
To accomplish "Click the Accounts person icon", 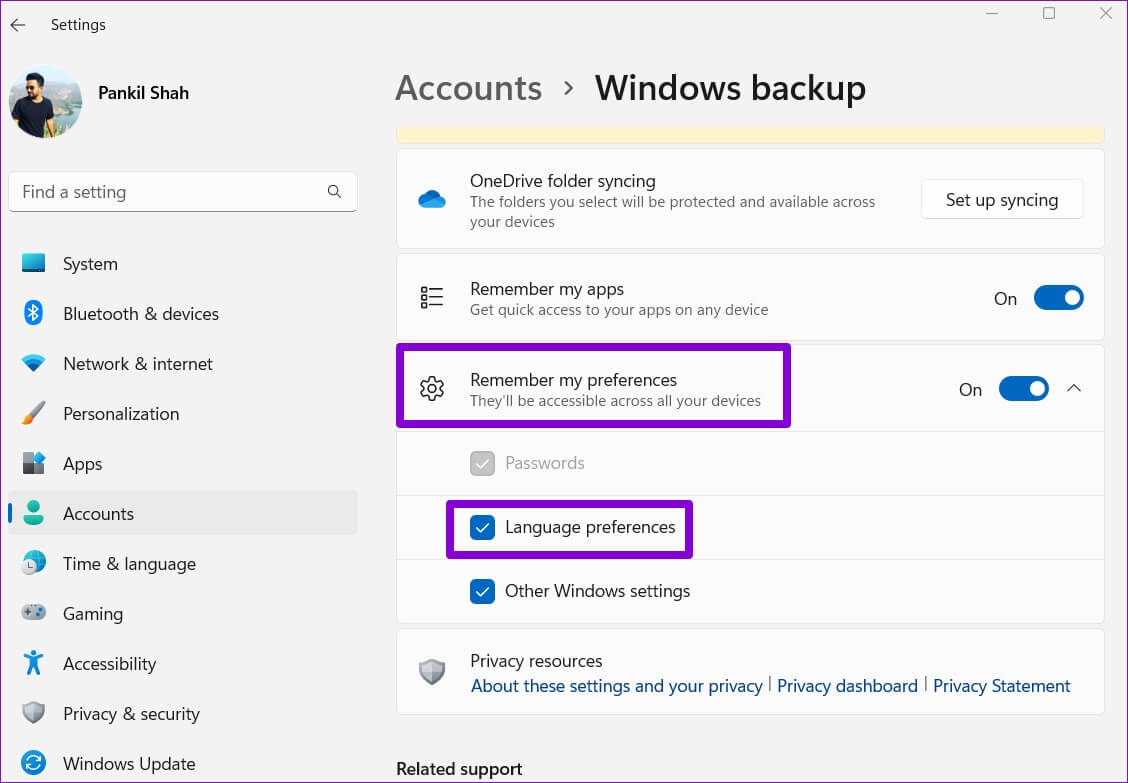I will pos(33,513).
